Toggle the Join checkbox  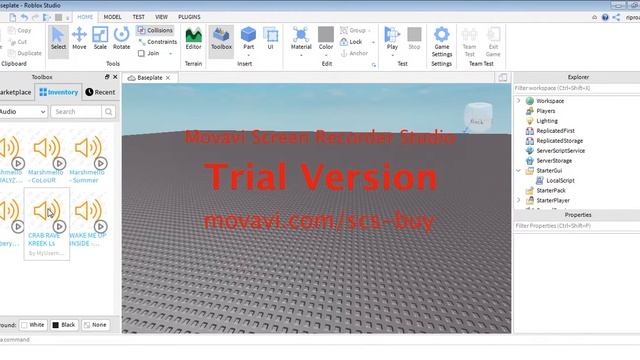[x=141, y=53]
